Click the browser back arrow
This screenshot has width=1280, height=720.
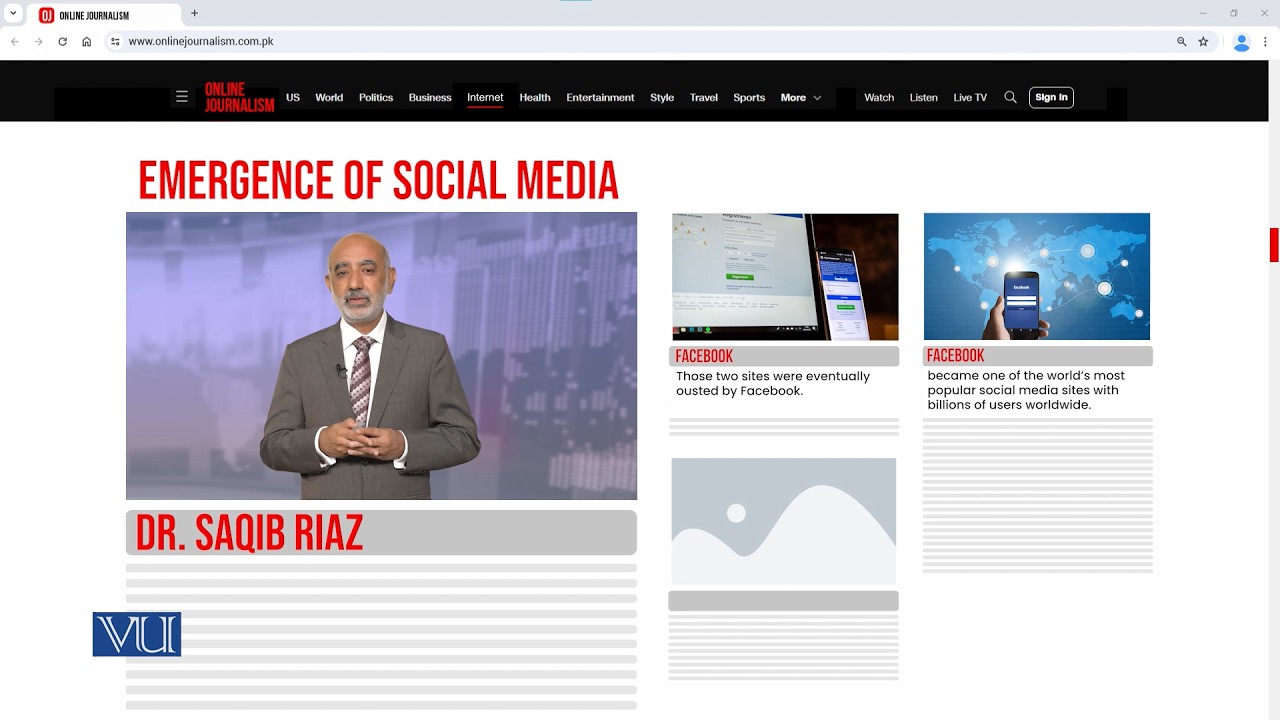point(15,42)
